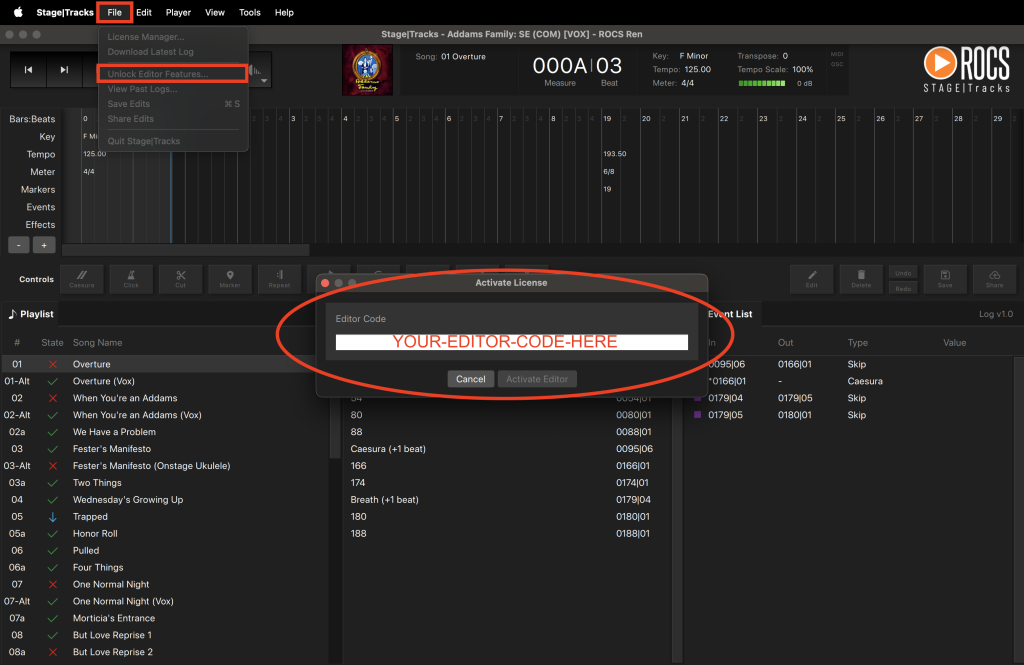Choose View Past Logs menu item

click(x=172, y=89)
